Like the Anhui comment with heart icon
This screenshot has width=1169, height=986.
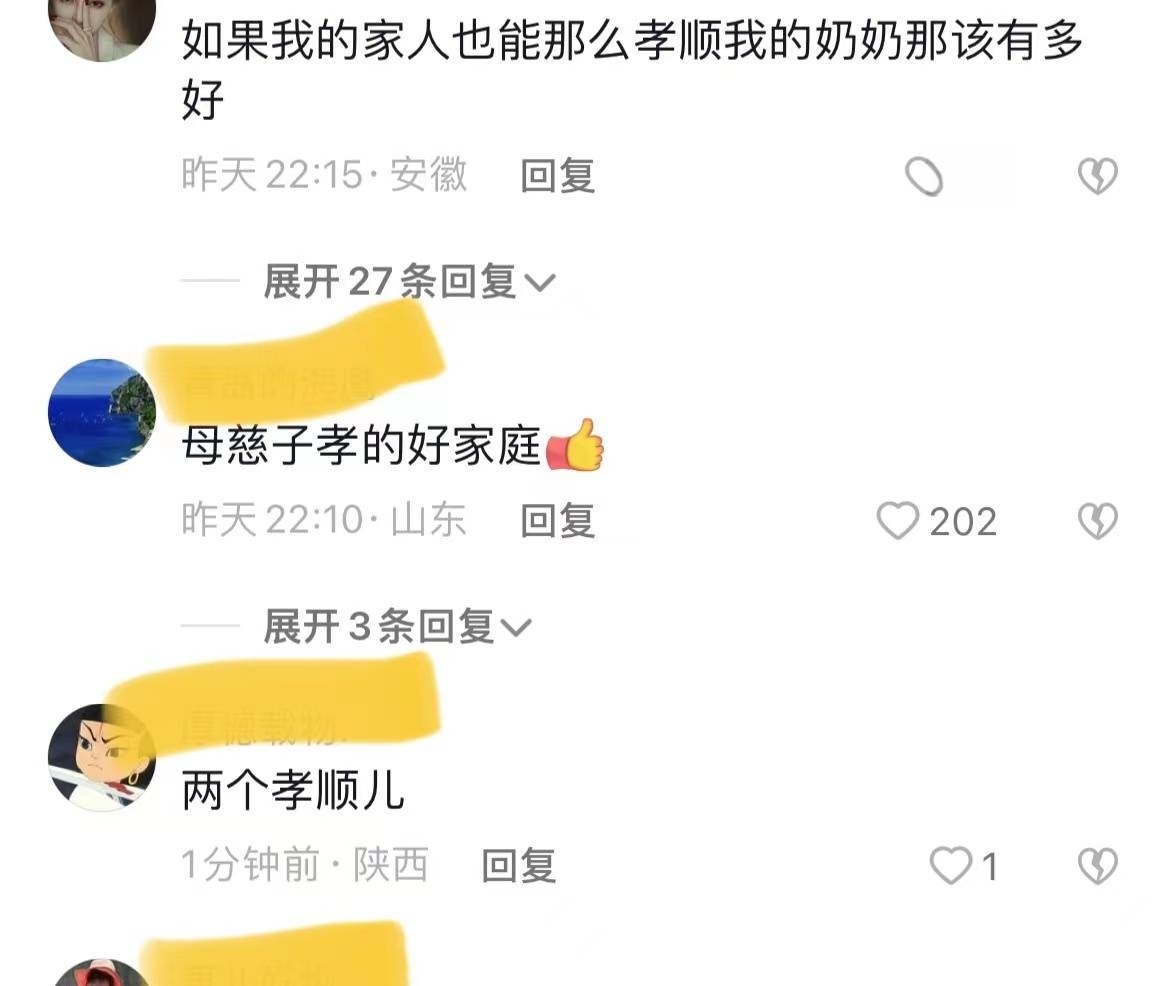(924, 177)
